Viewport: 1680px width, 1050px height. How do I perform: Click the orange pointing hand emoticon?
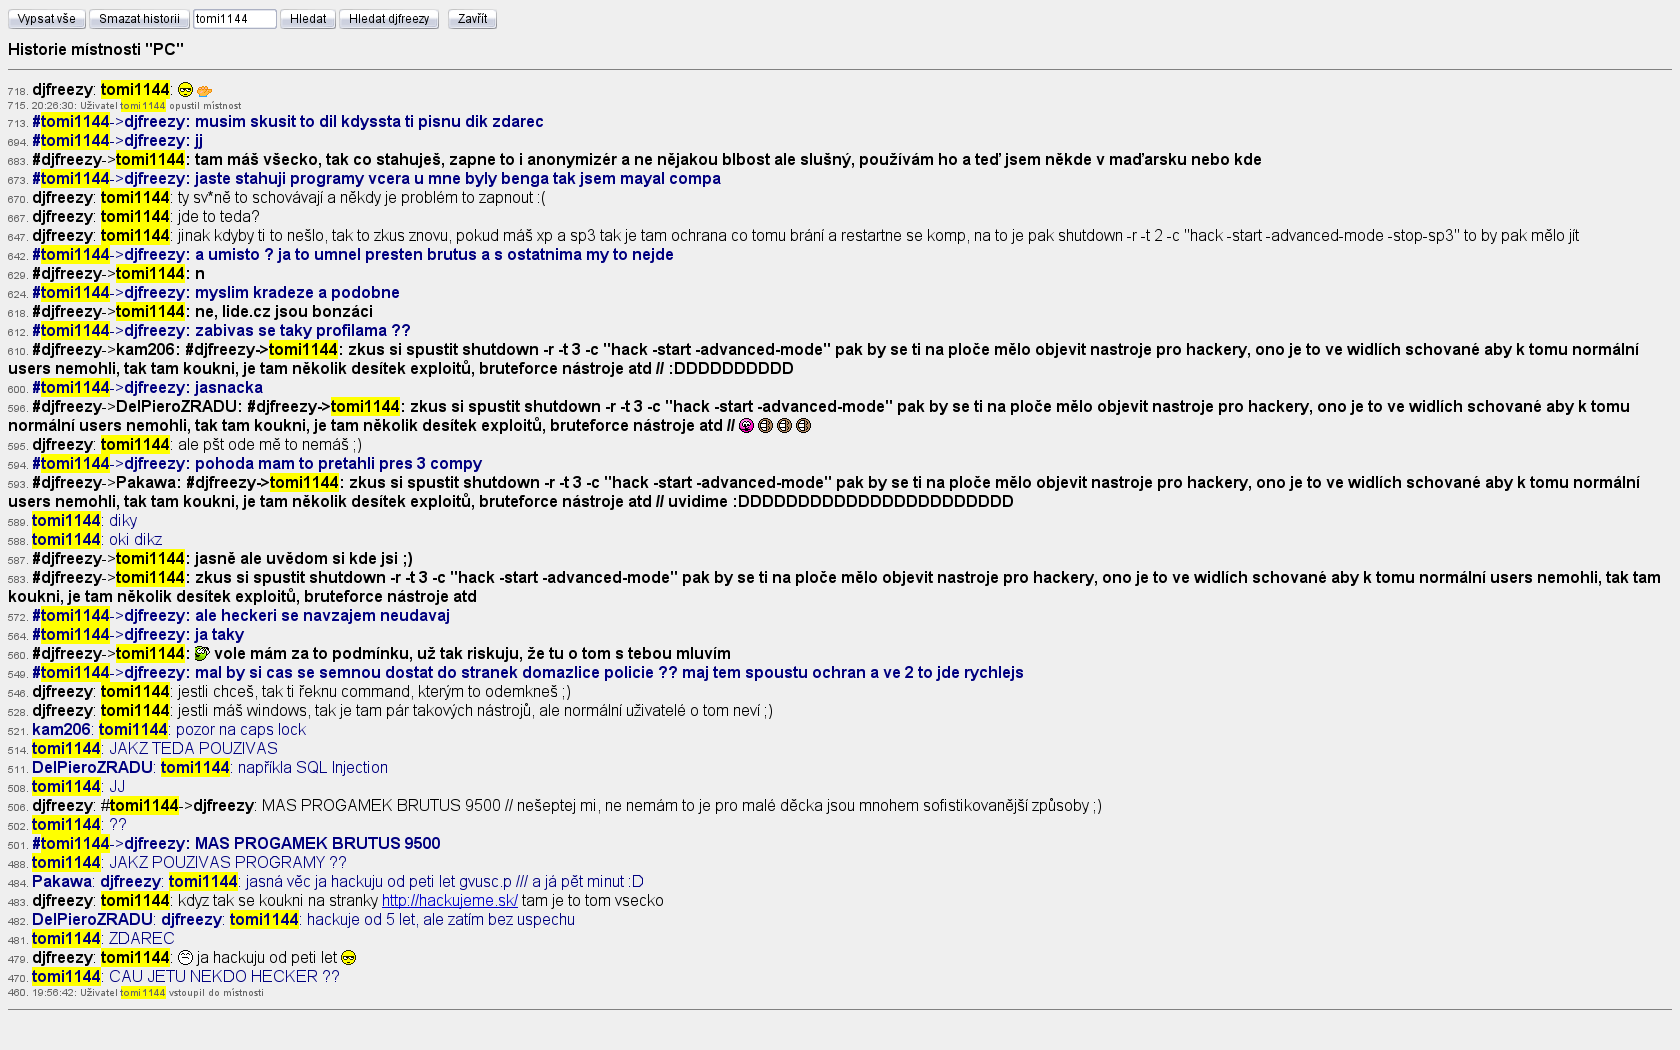pos(204,91)
